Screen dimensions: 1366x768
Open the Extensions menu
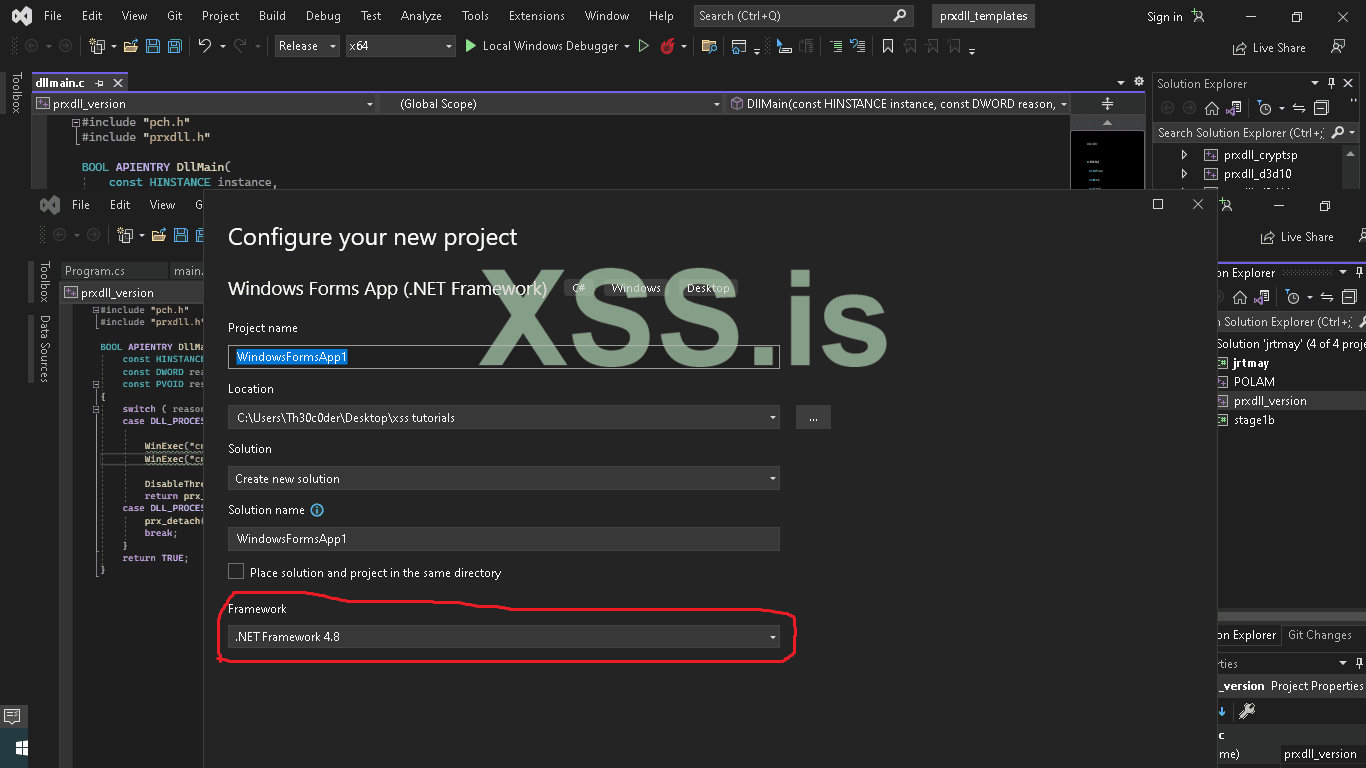click(x=537, y=16)
